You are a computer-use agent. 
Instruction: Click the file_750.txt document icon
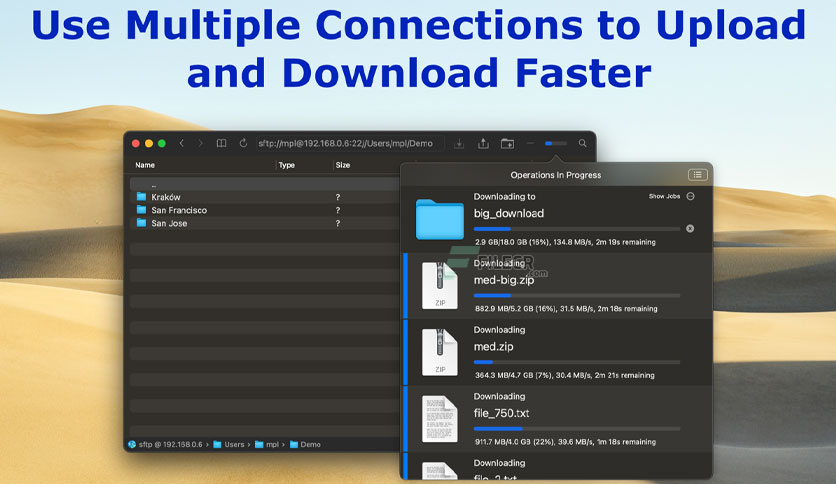pos(440,419)
